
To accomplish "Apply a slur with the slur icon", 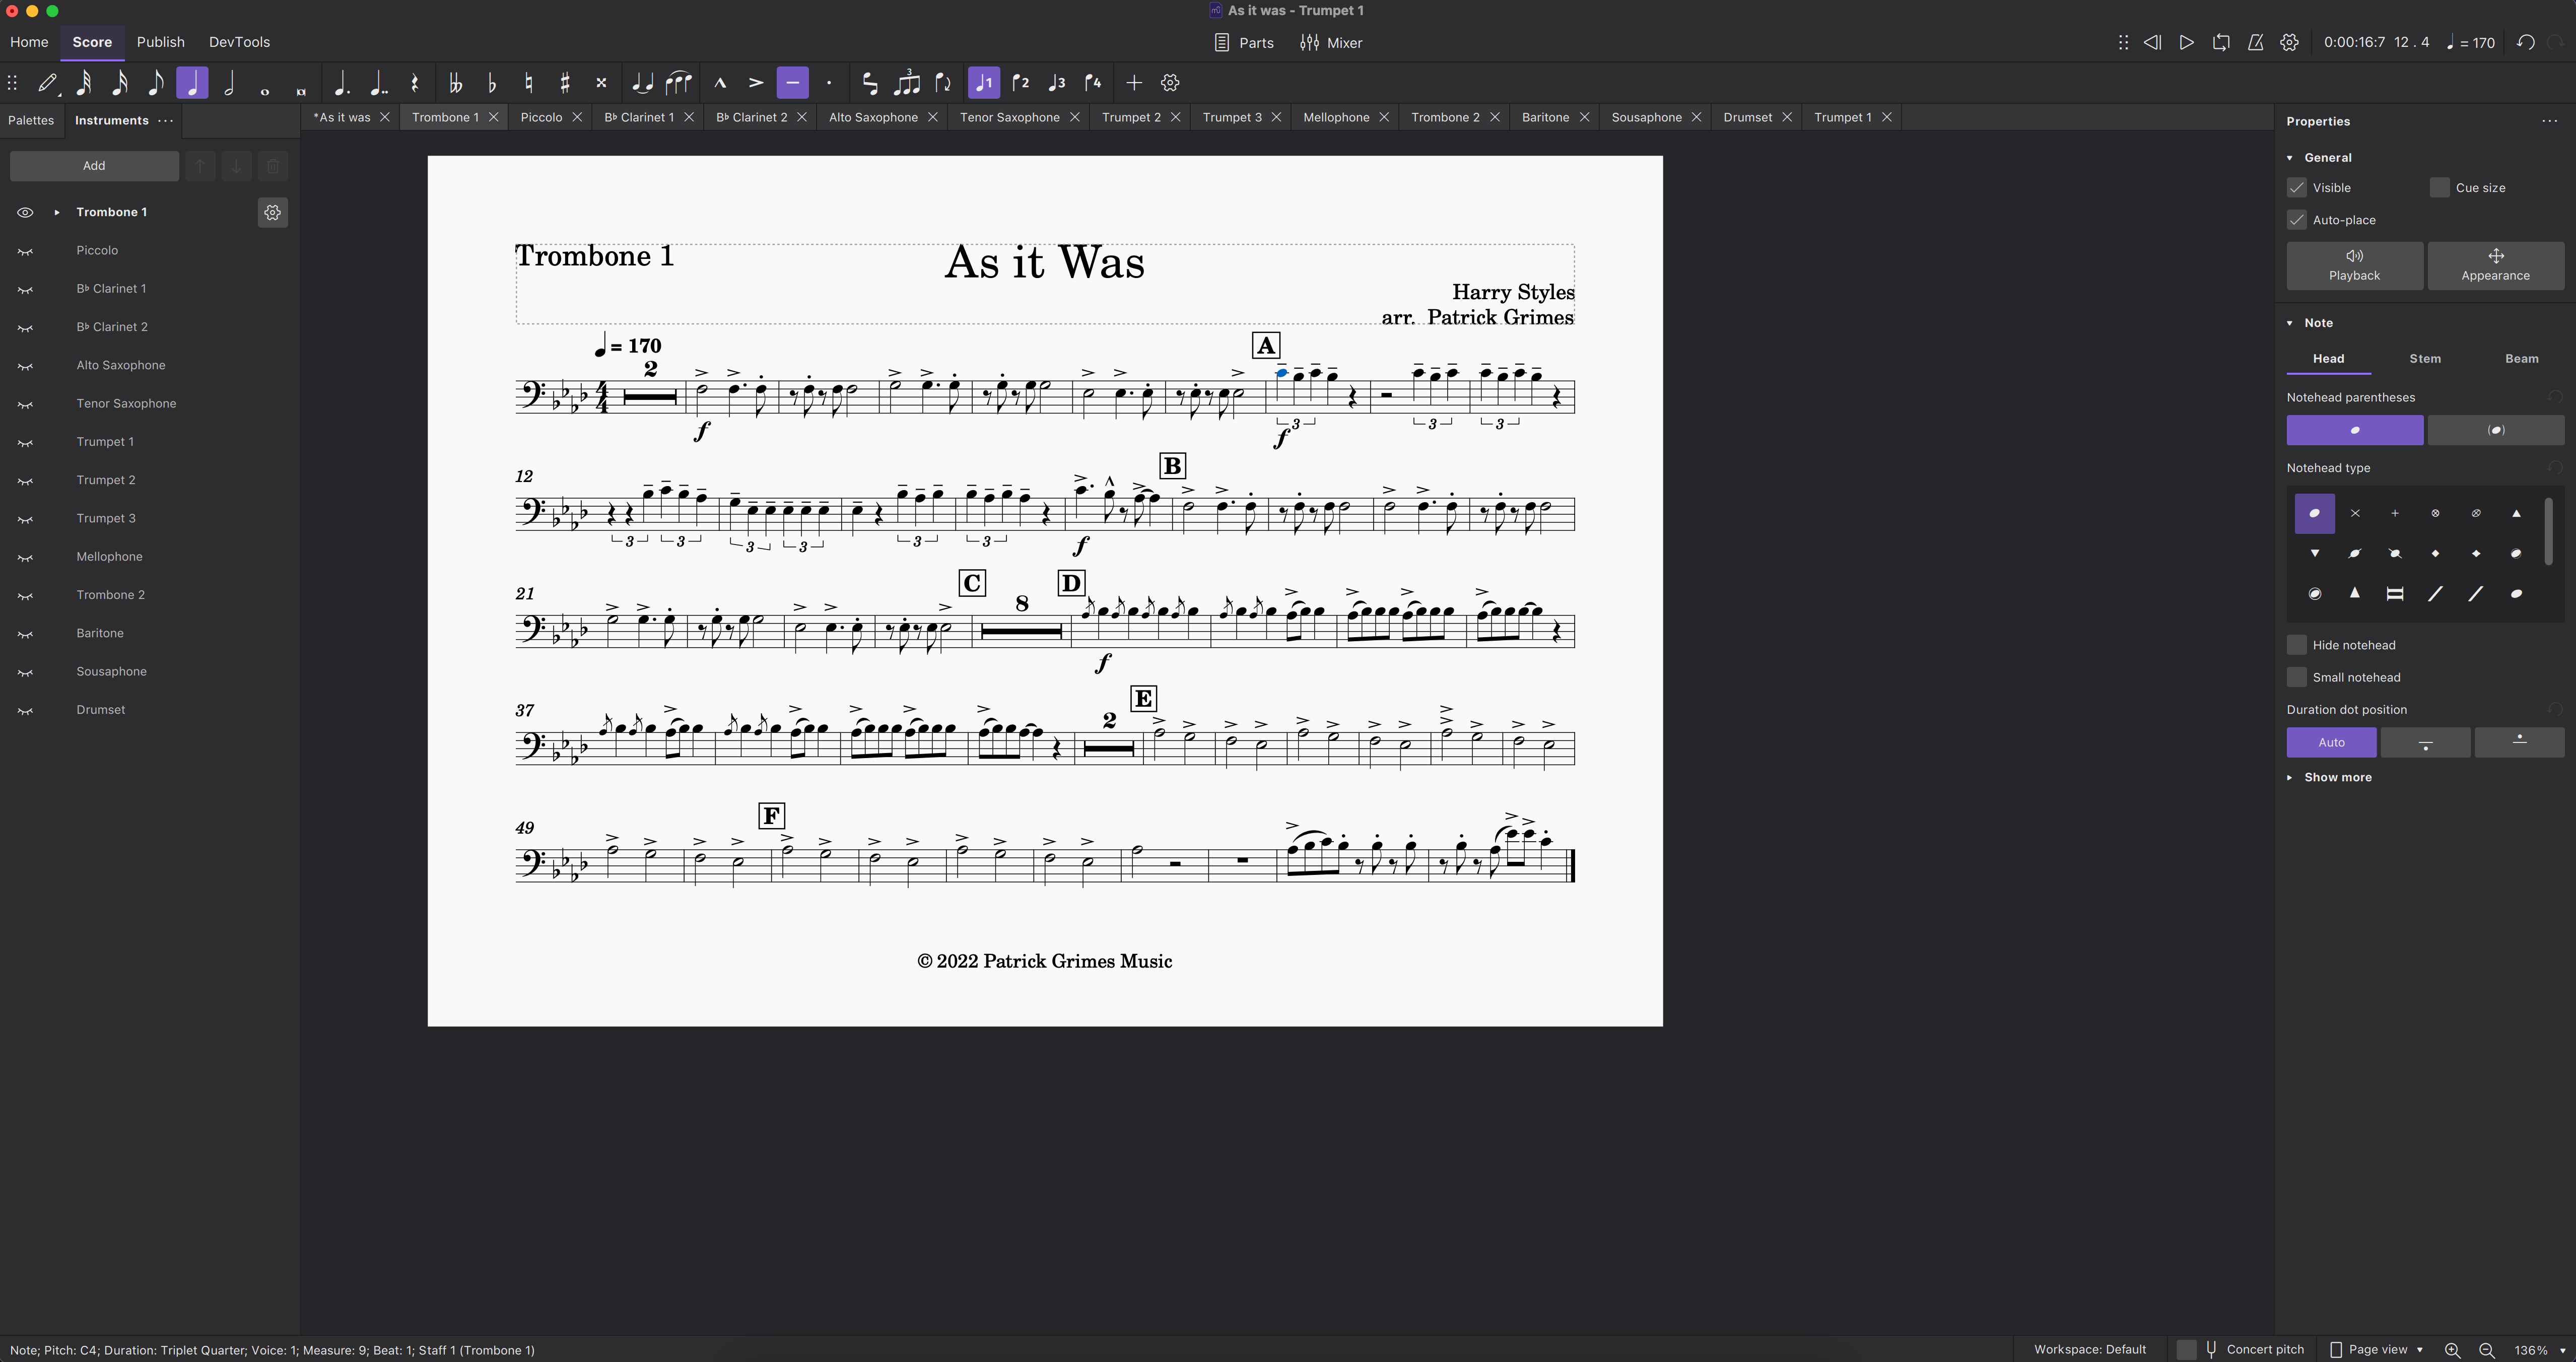I will (x=679, y=83).
